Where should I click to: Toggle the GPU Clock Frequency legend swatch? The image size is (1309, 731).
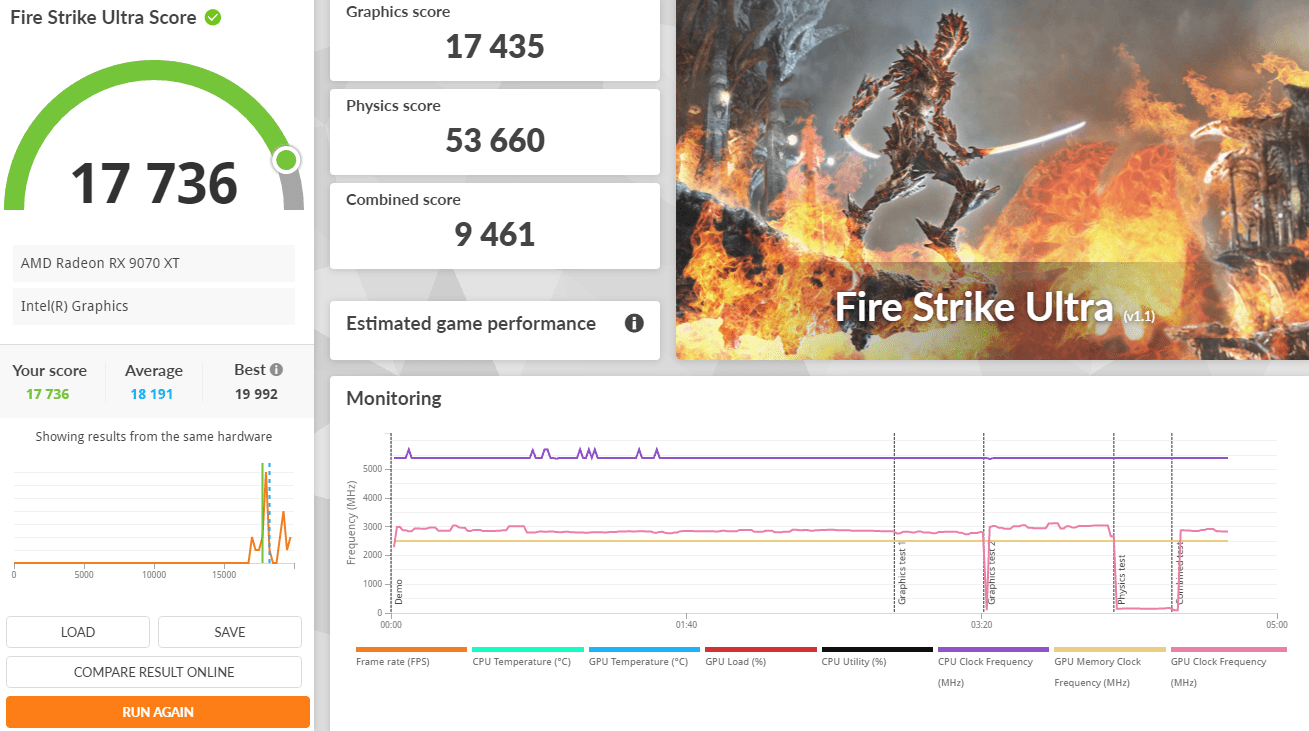pyautogui.click(x=1228, y=649)
